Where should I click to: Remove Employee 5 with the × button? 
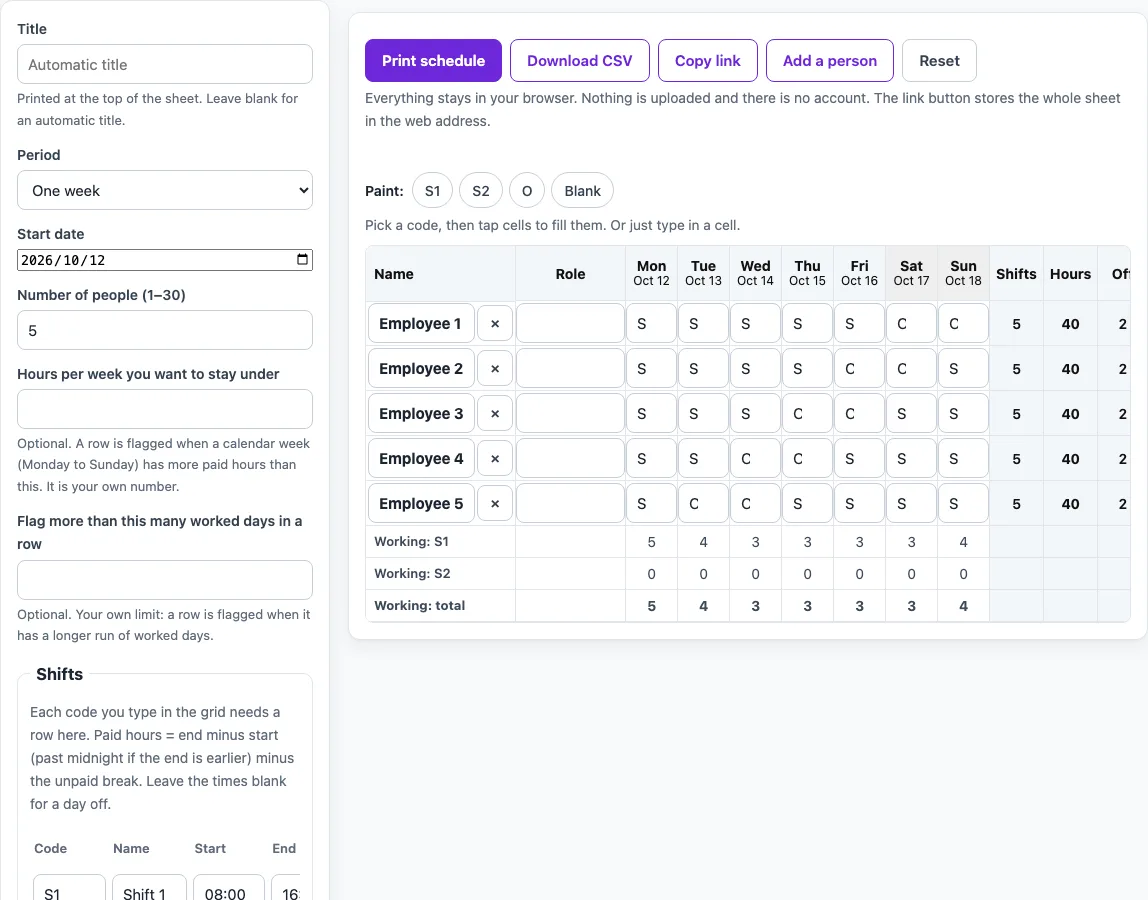pyautogui.click(x=495, y=504)
